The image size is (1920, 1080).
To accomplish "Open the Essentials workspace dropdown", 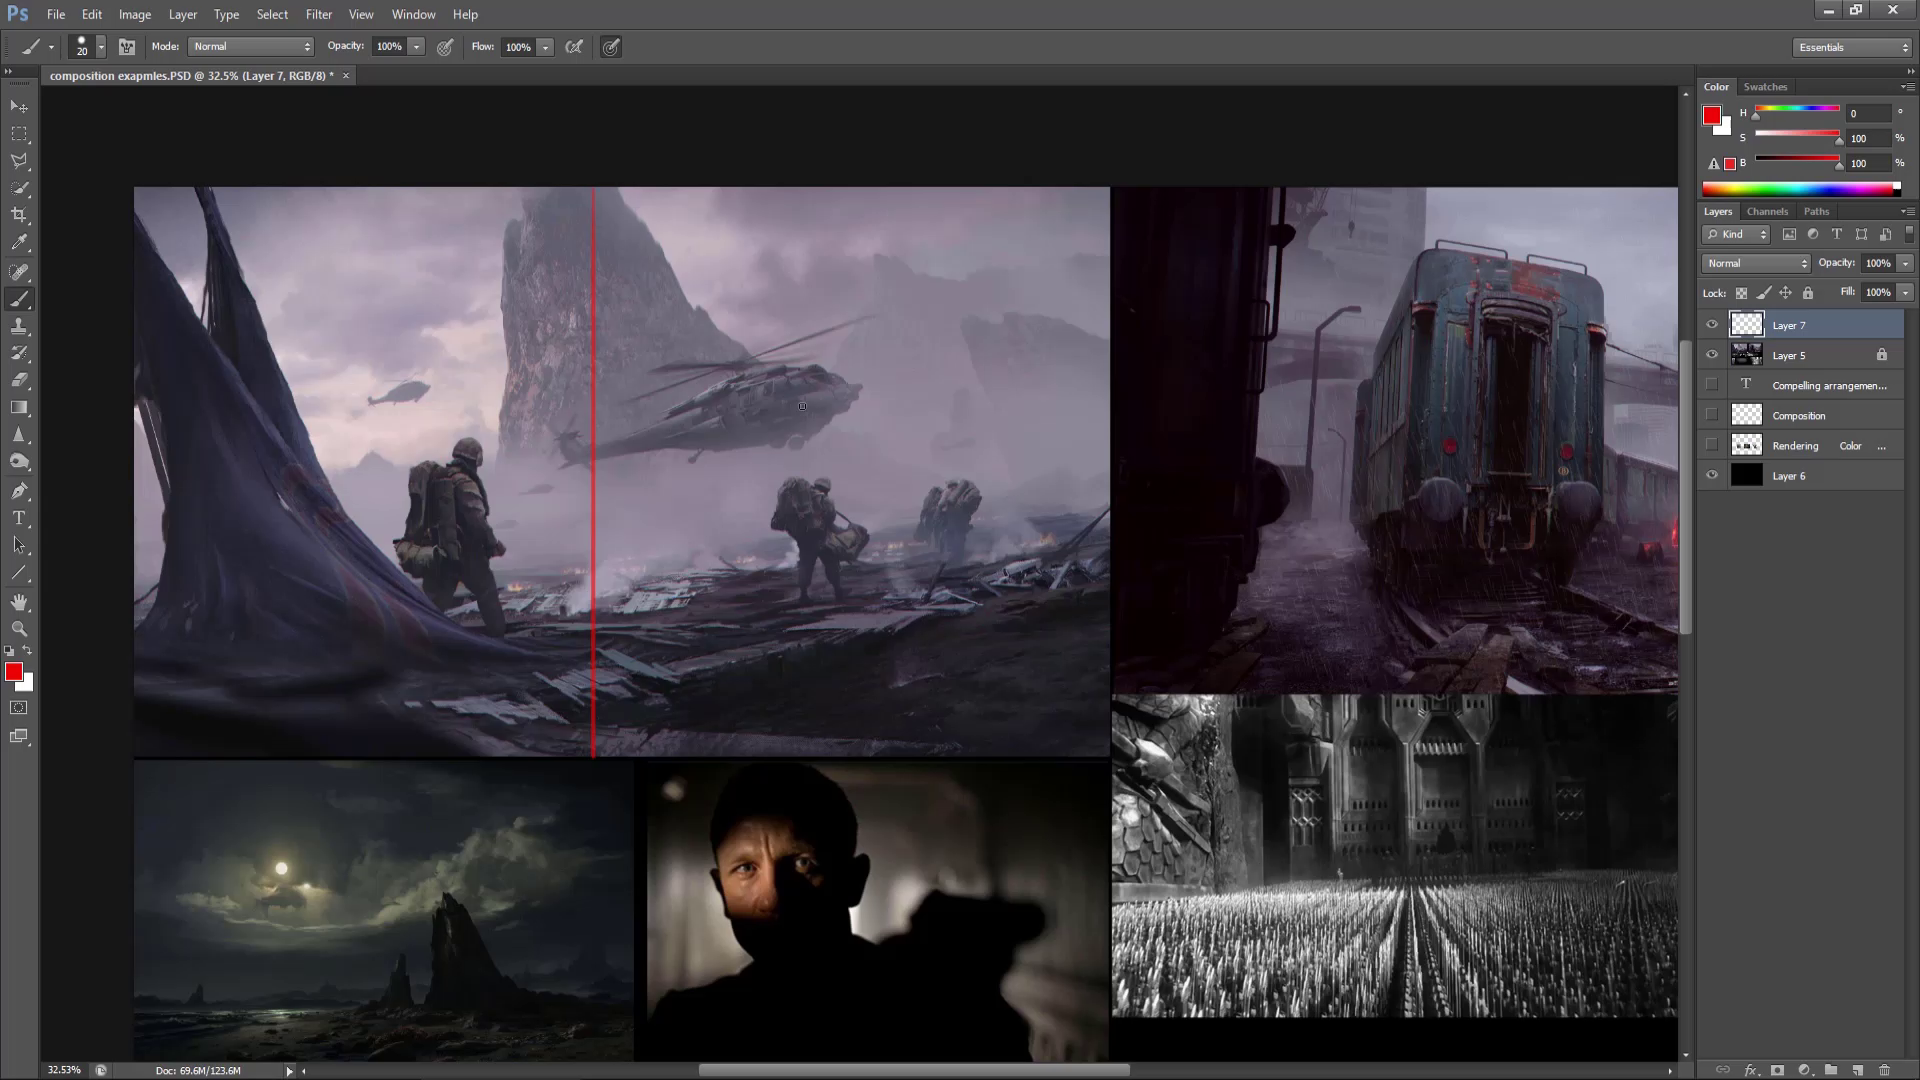I will [1852, 47].
